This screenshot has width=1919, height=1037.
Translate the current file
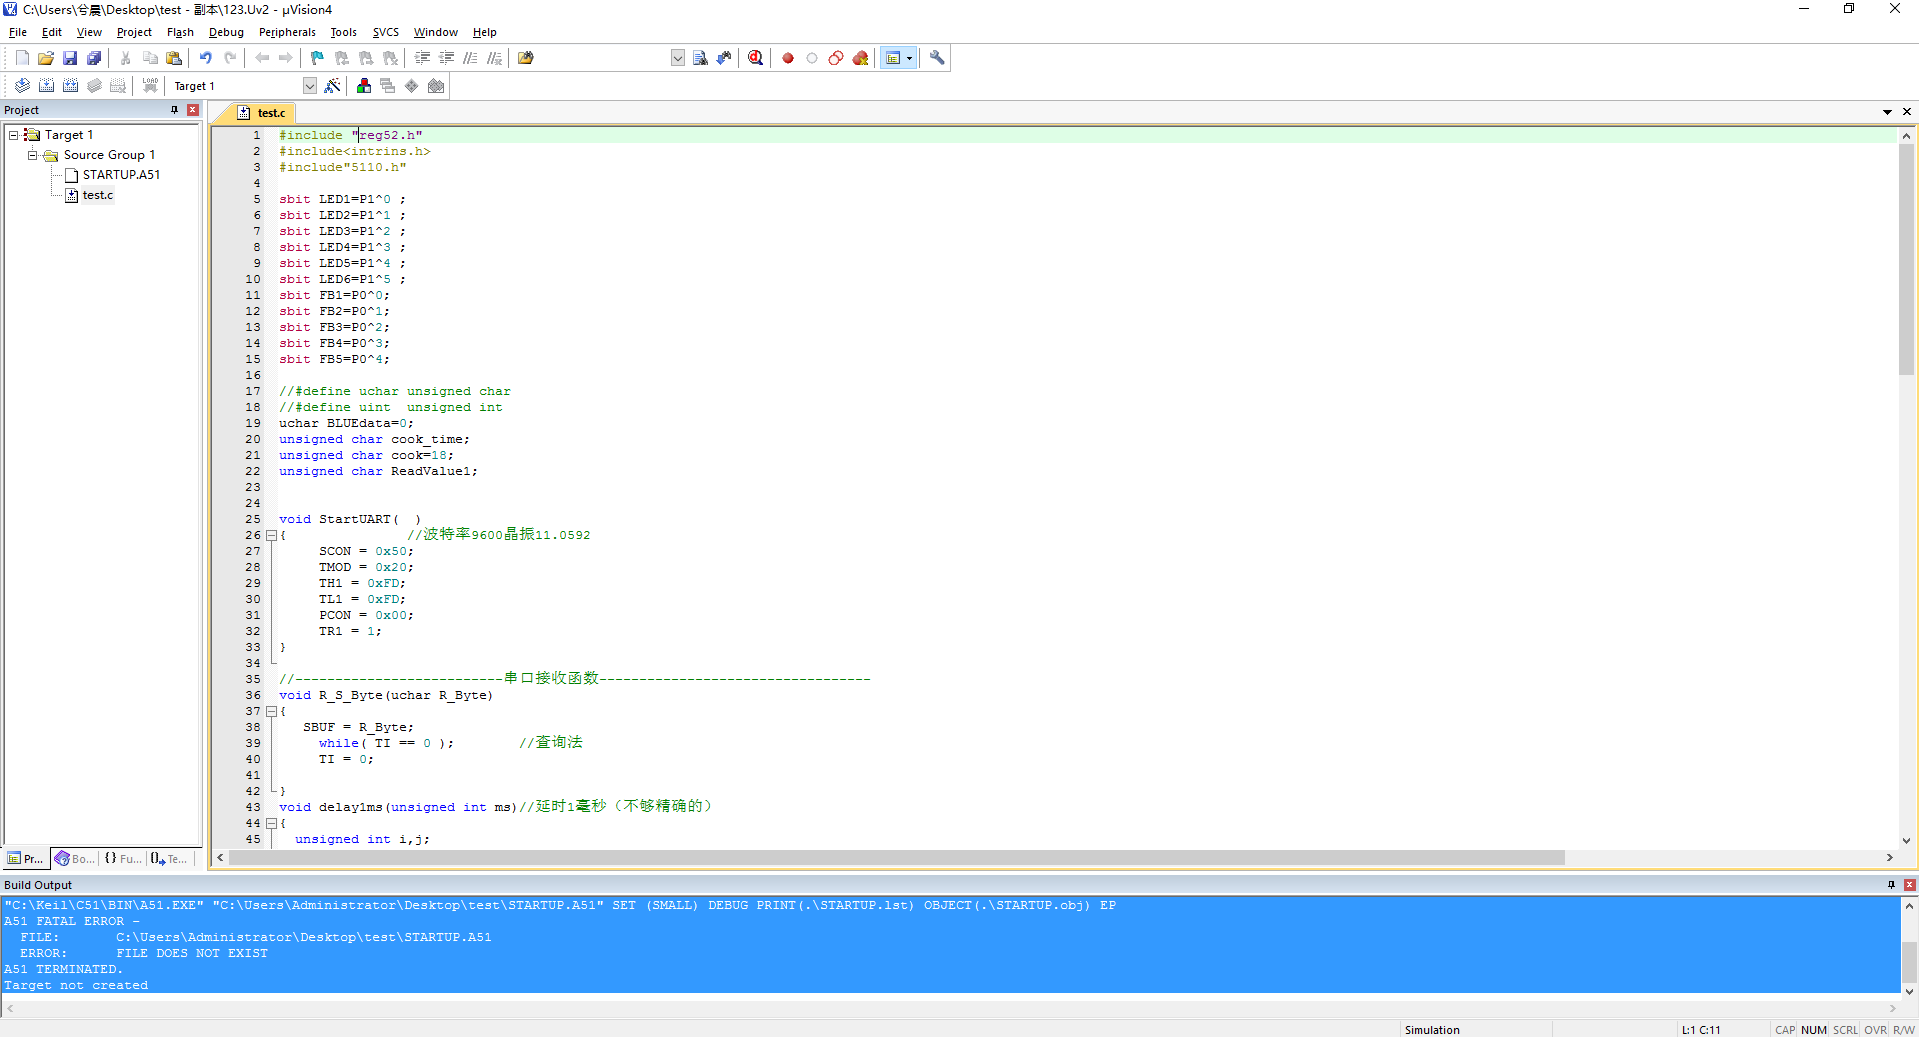tap(22, 86)
